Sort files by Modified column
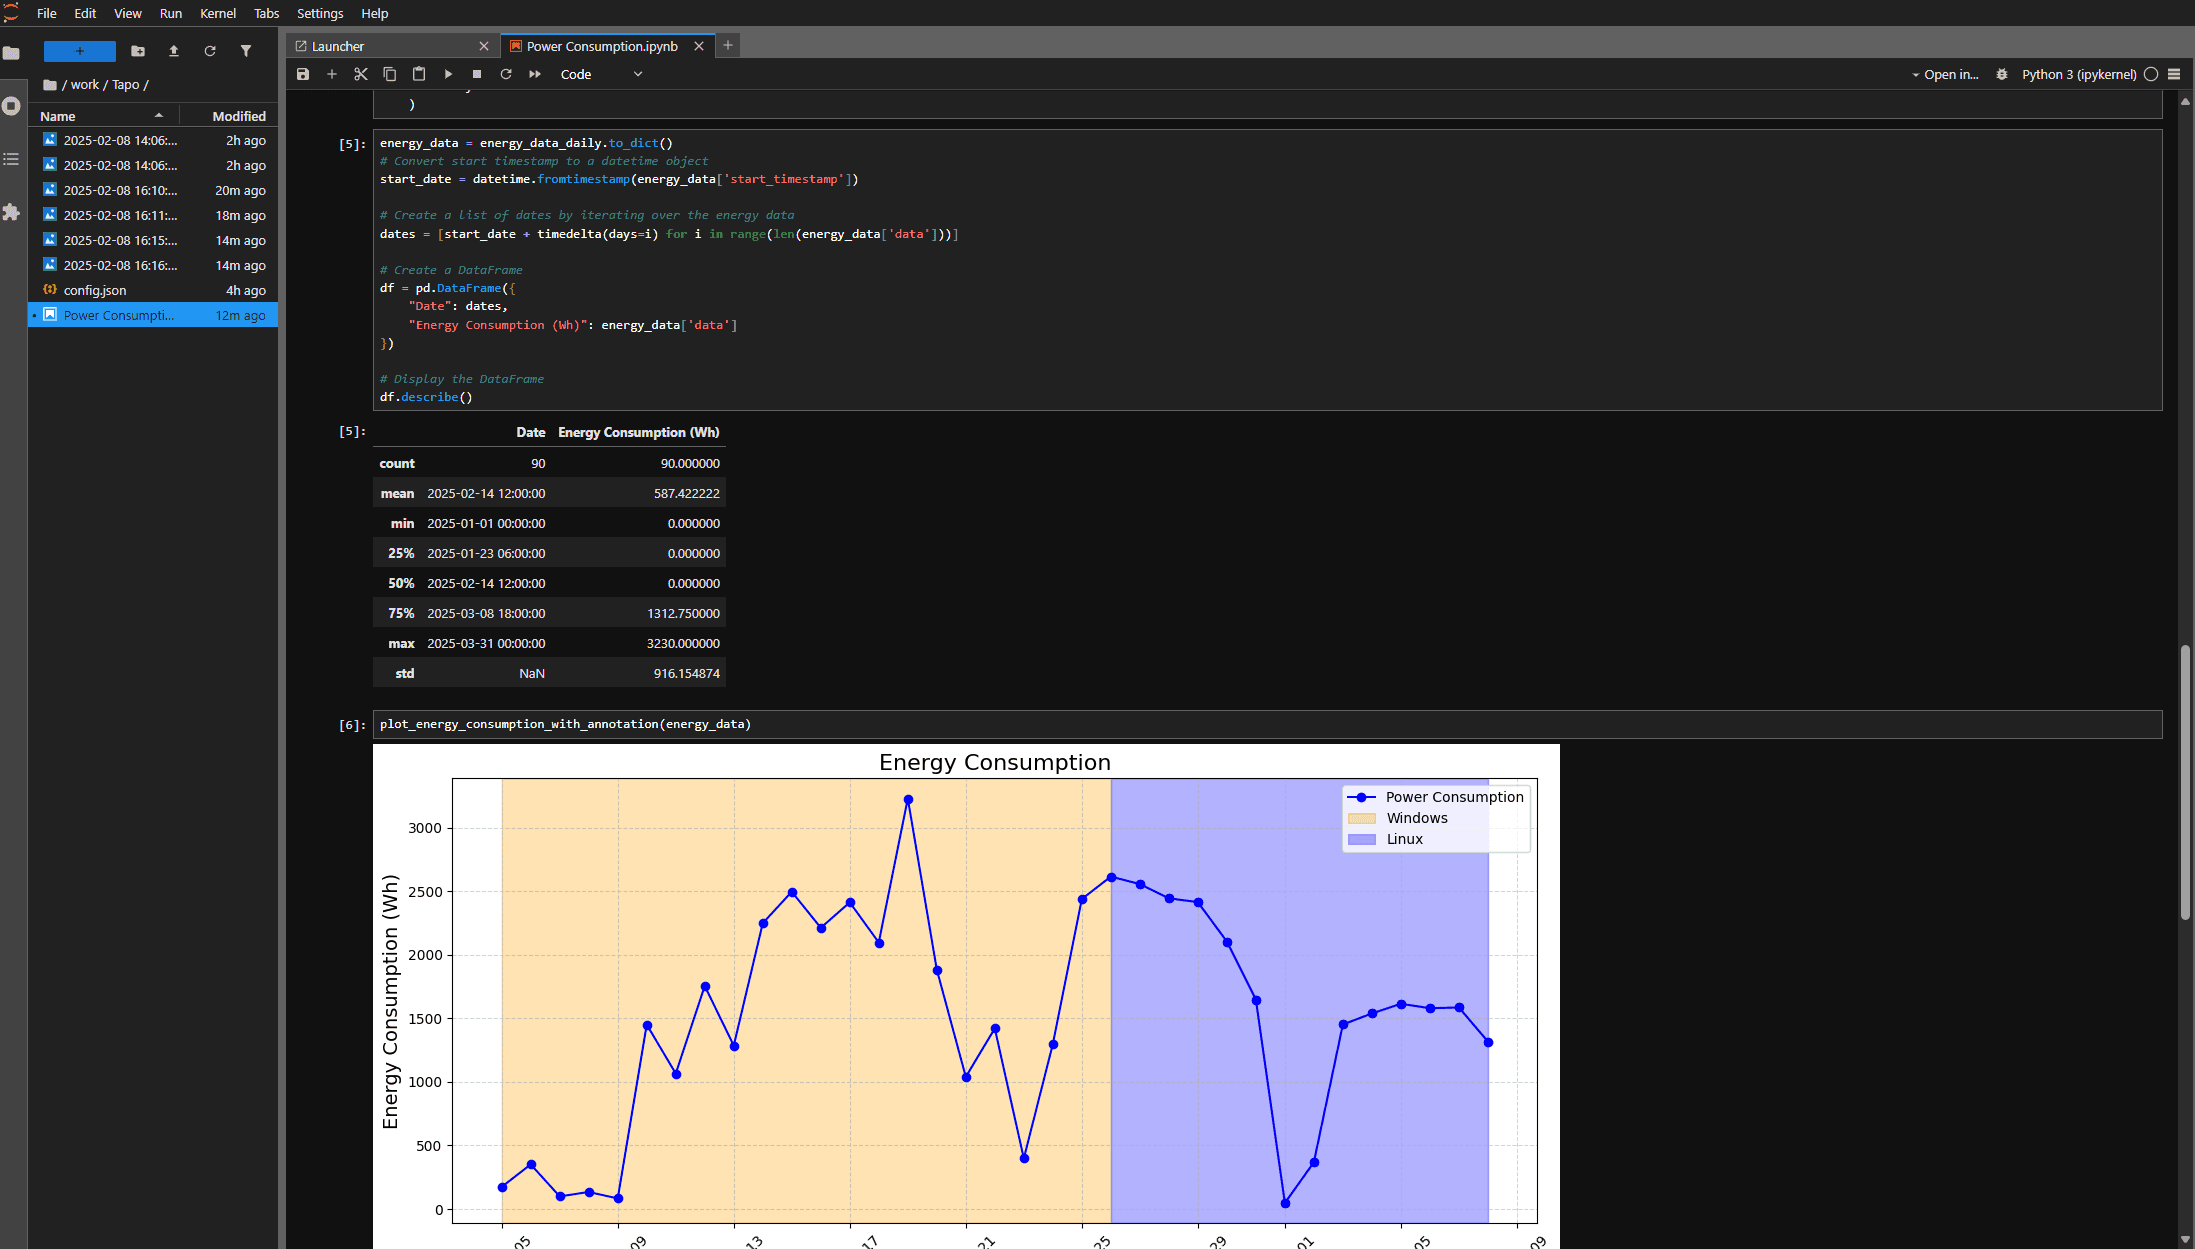The width and height of the screenshot is (2195, 1249). click(x=230, y=116)
